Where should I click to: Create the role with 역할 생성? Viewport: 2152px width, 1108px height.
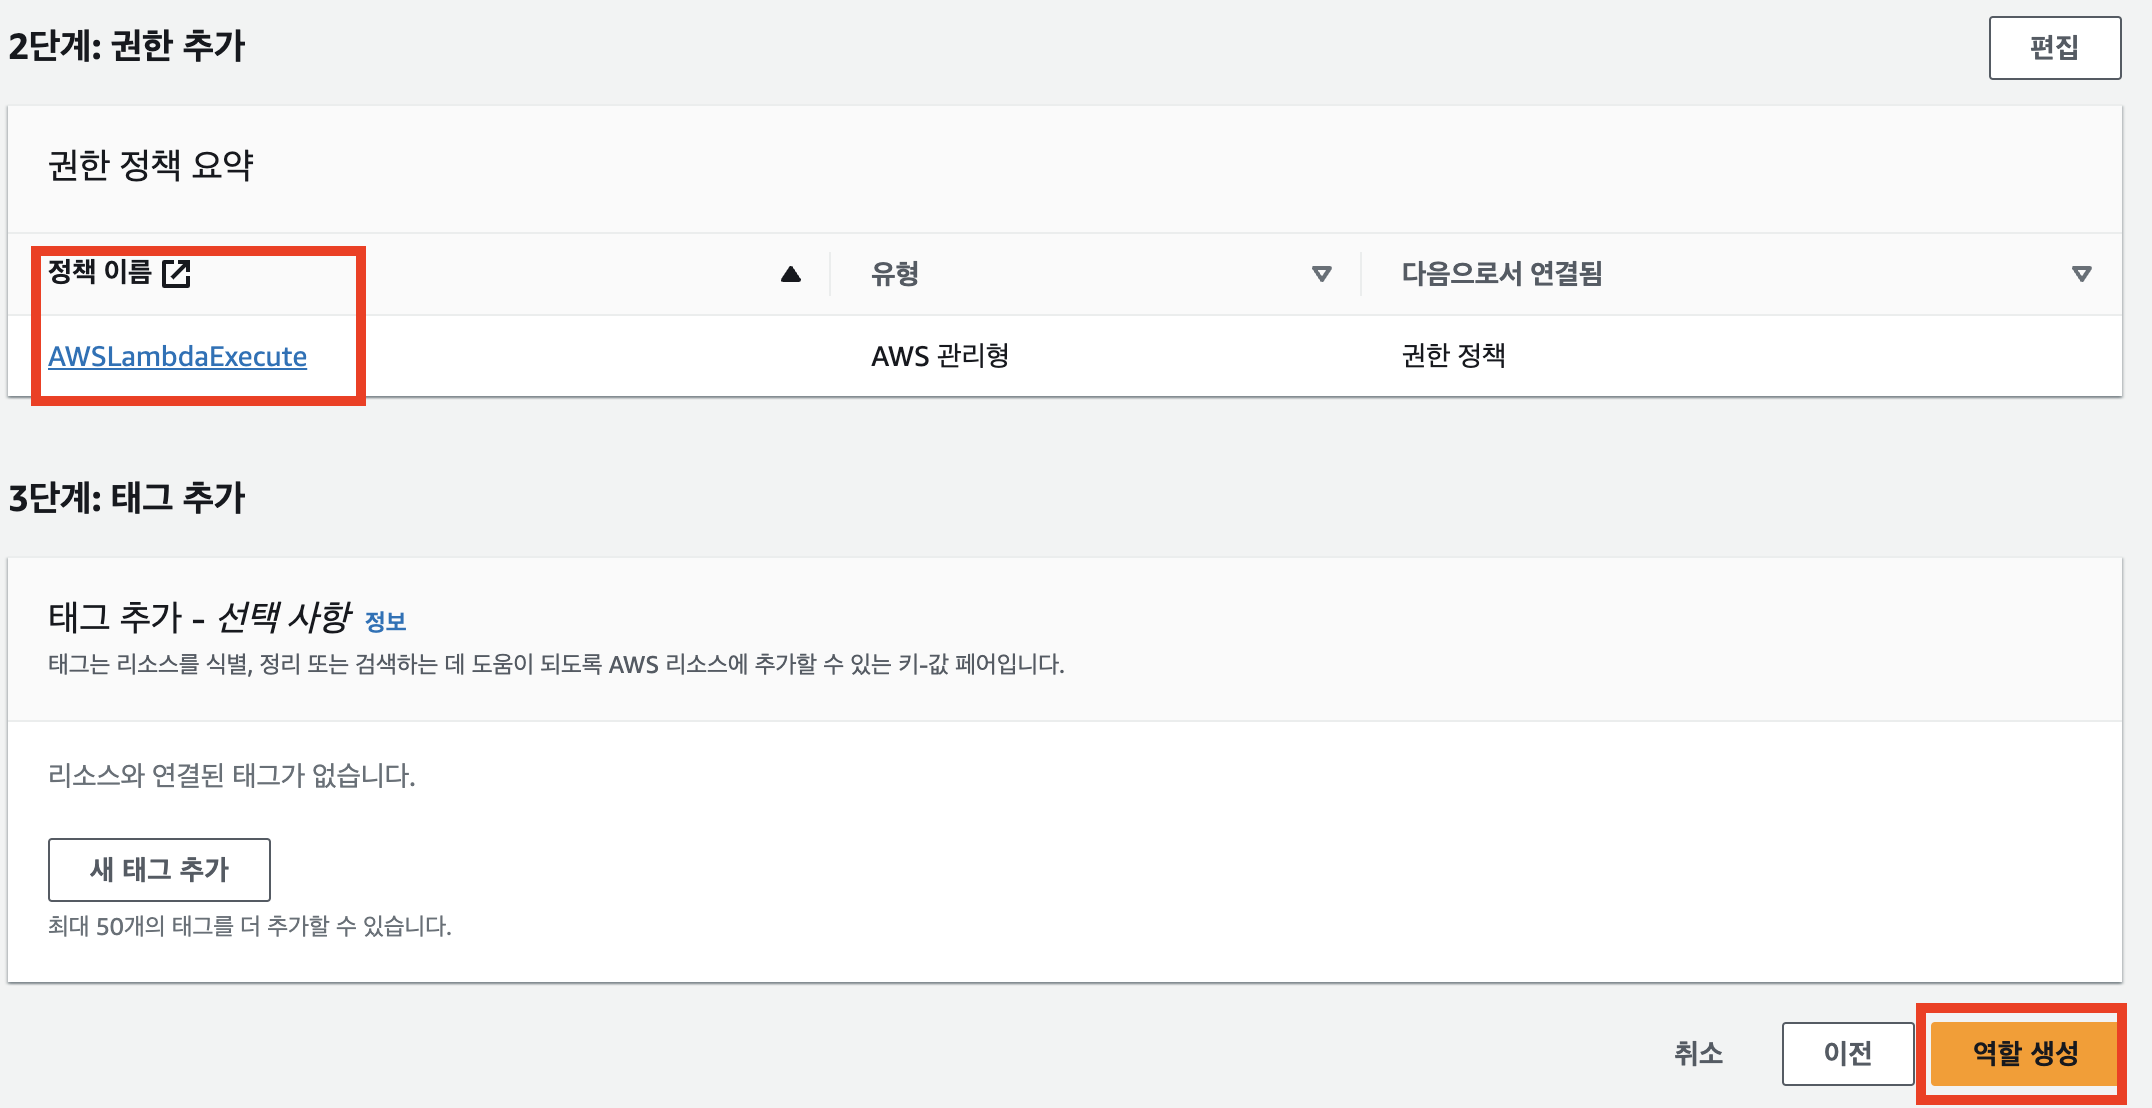coord(2025,1053)
